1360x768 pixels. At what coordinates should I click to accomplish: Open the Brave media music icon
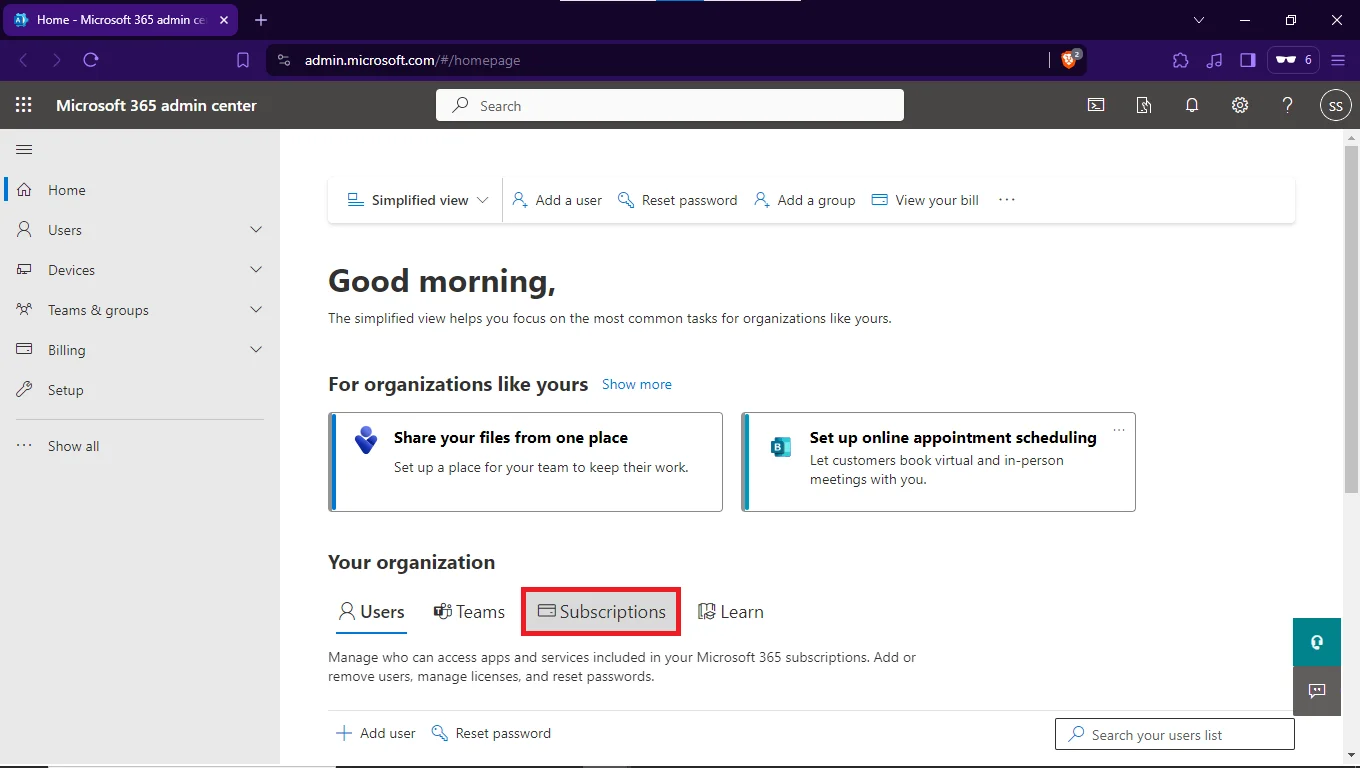click(1214, 60)
